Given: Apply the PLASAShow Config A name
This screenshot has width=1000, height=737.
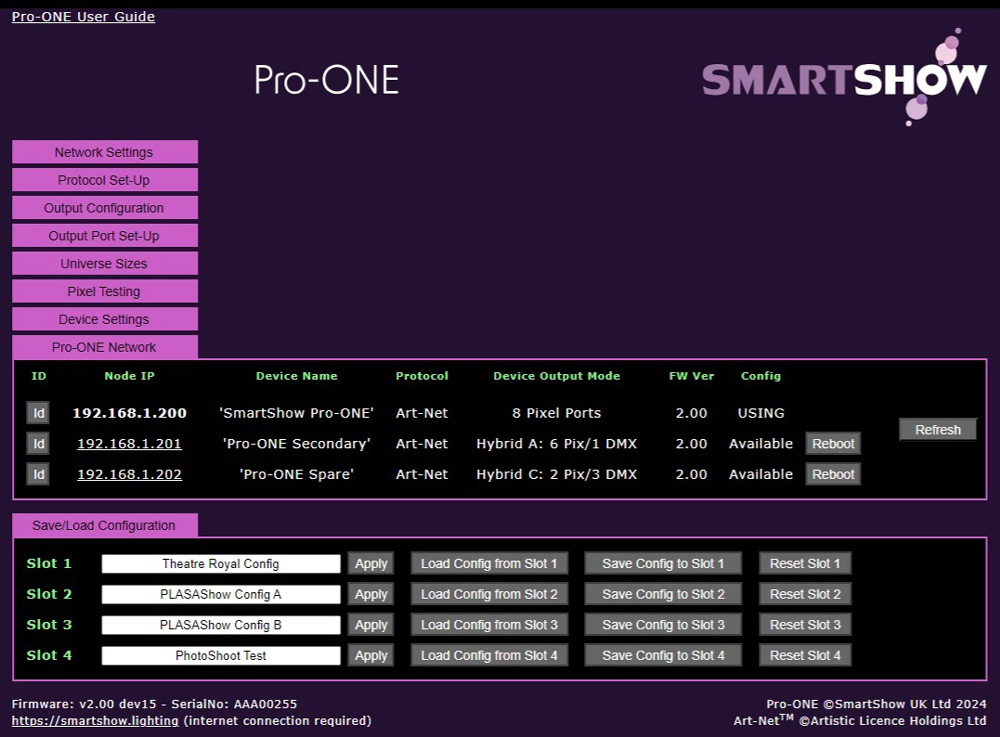Looking at the screenshot, I should click(371, 595).
